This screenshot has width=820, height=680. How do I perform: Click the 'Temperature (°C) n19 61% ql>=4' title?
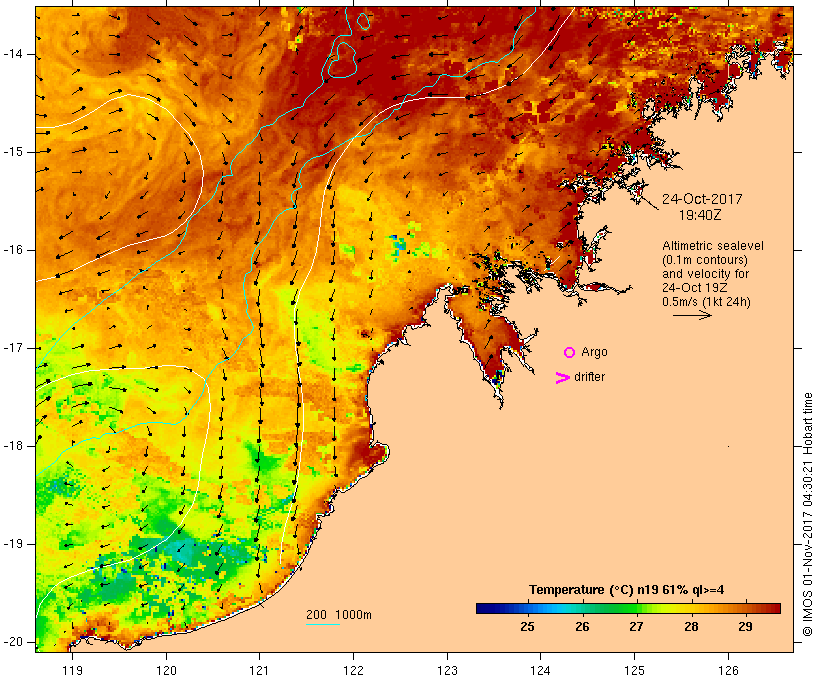click(627, 590)
